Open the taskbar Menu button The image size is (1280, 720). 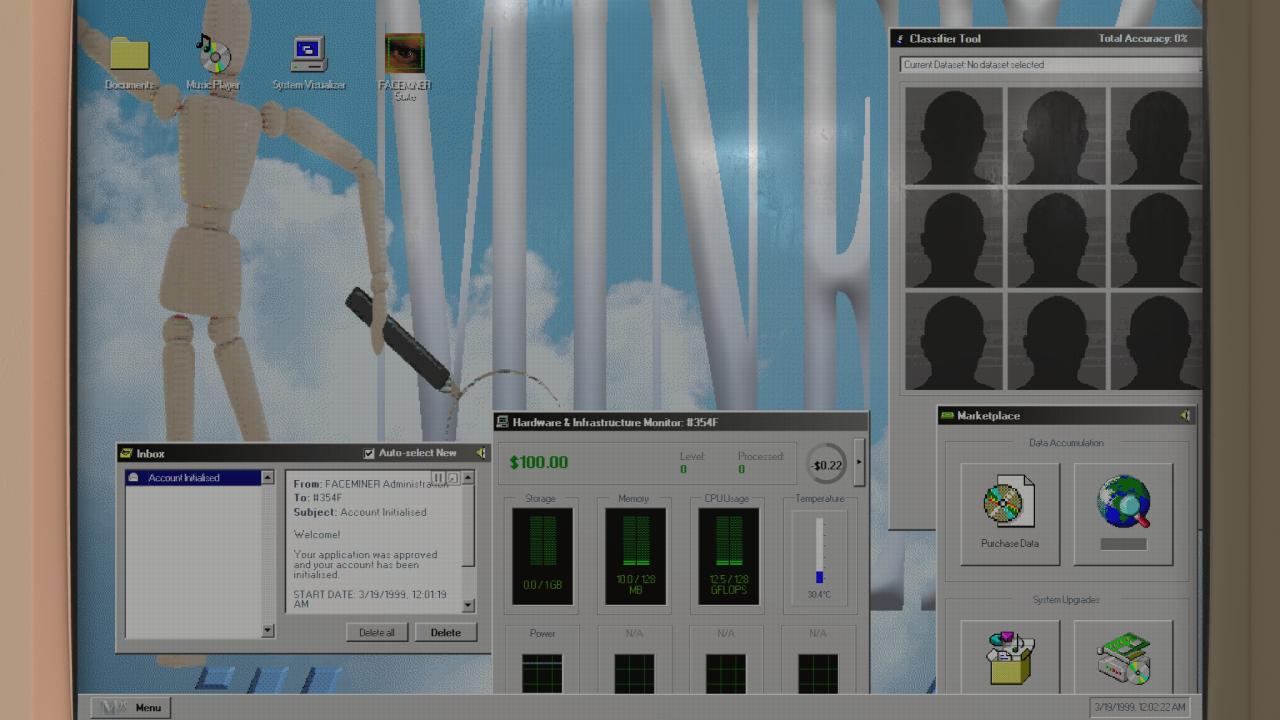pyautogui.click(x=132, y=708)
